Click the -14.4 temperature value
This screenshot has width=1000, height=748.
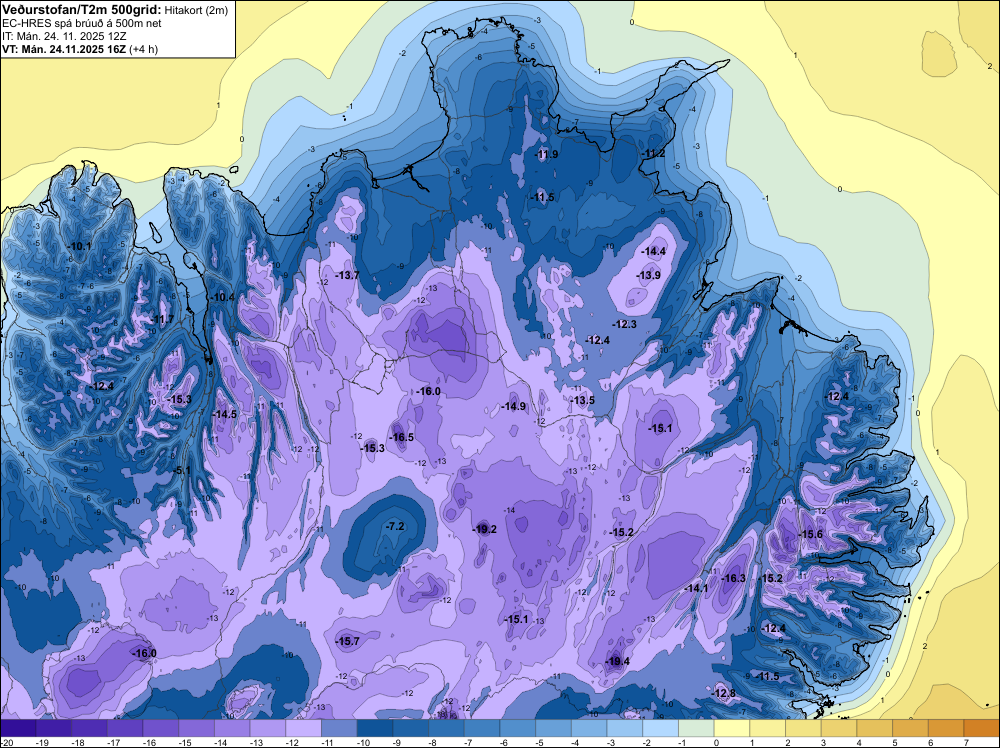pyautogui.click(x=654, y=251)
